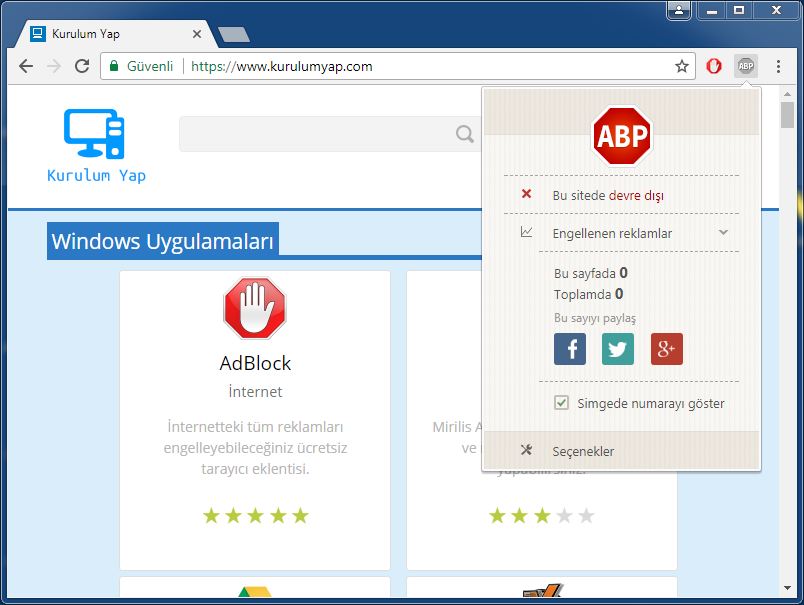This screenshot has width=804, height=605.
Task: Click the 'Bu sayıyı paylaş' label
Action: (x=595, y=318)
